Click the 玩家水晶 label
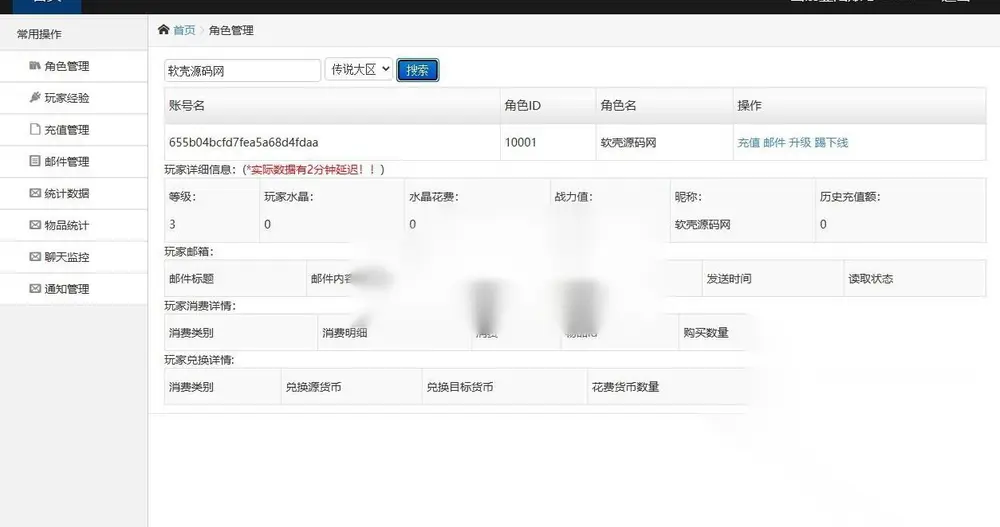The height and width of the screenshot is (527, 1000). pyautogui.click(x=289, y=197)
